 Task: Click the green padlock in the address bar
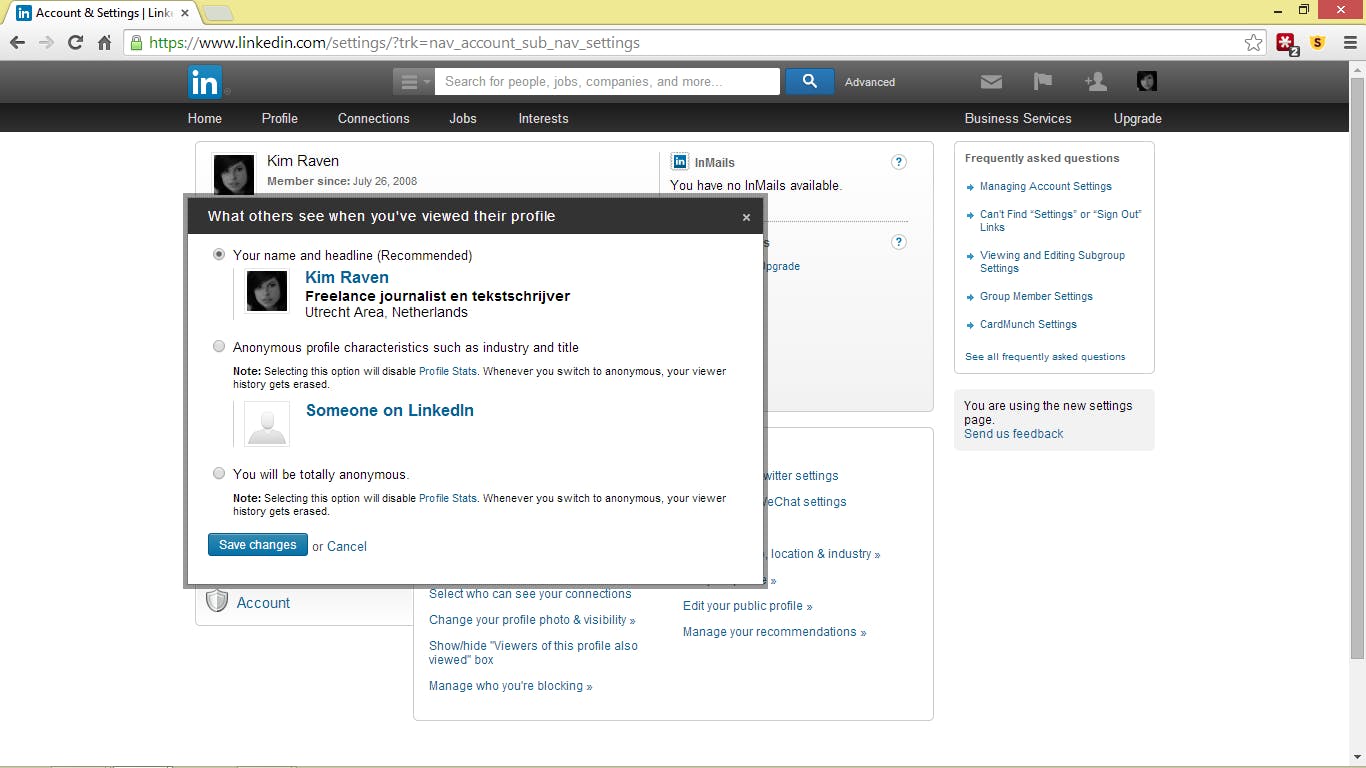click(136, 43)
